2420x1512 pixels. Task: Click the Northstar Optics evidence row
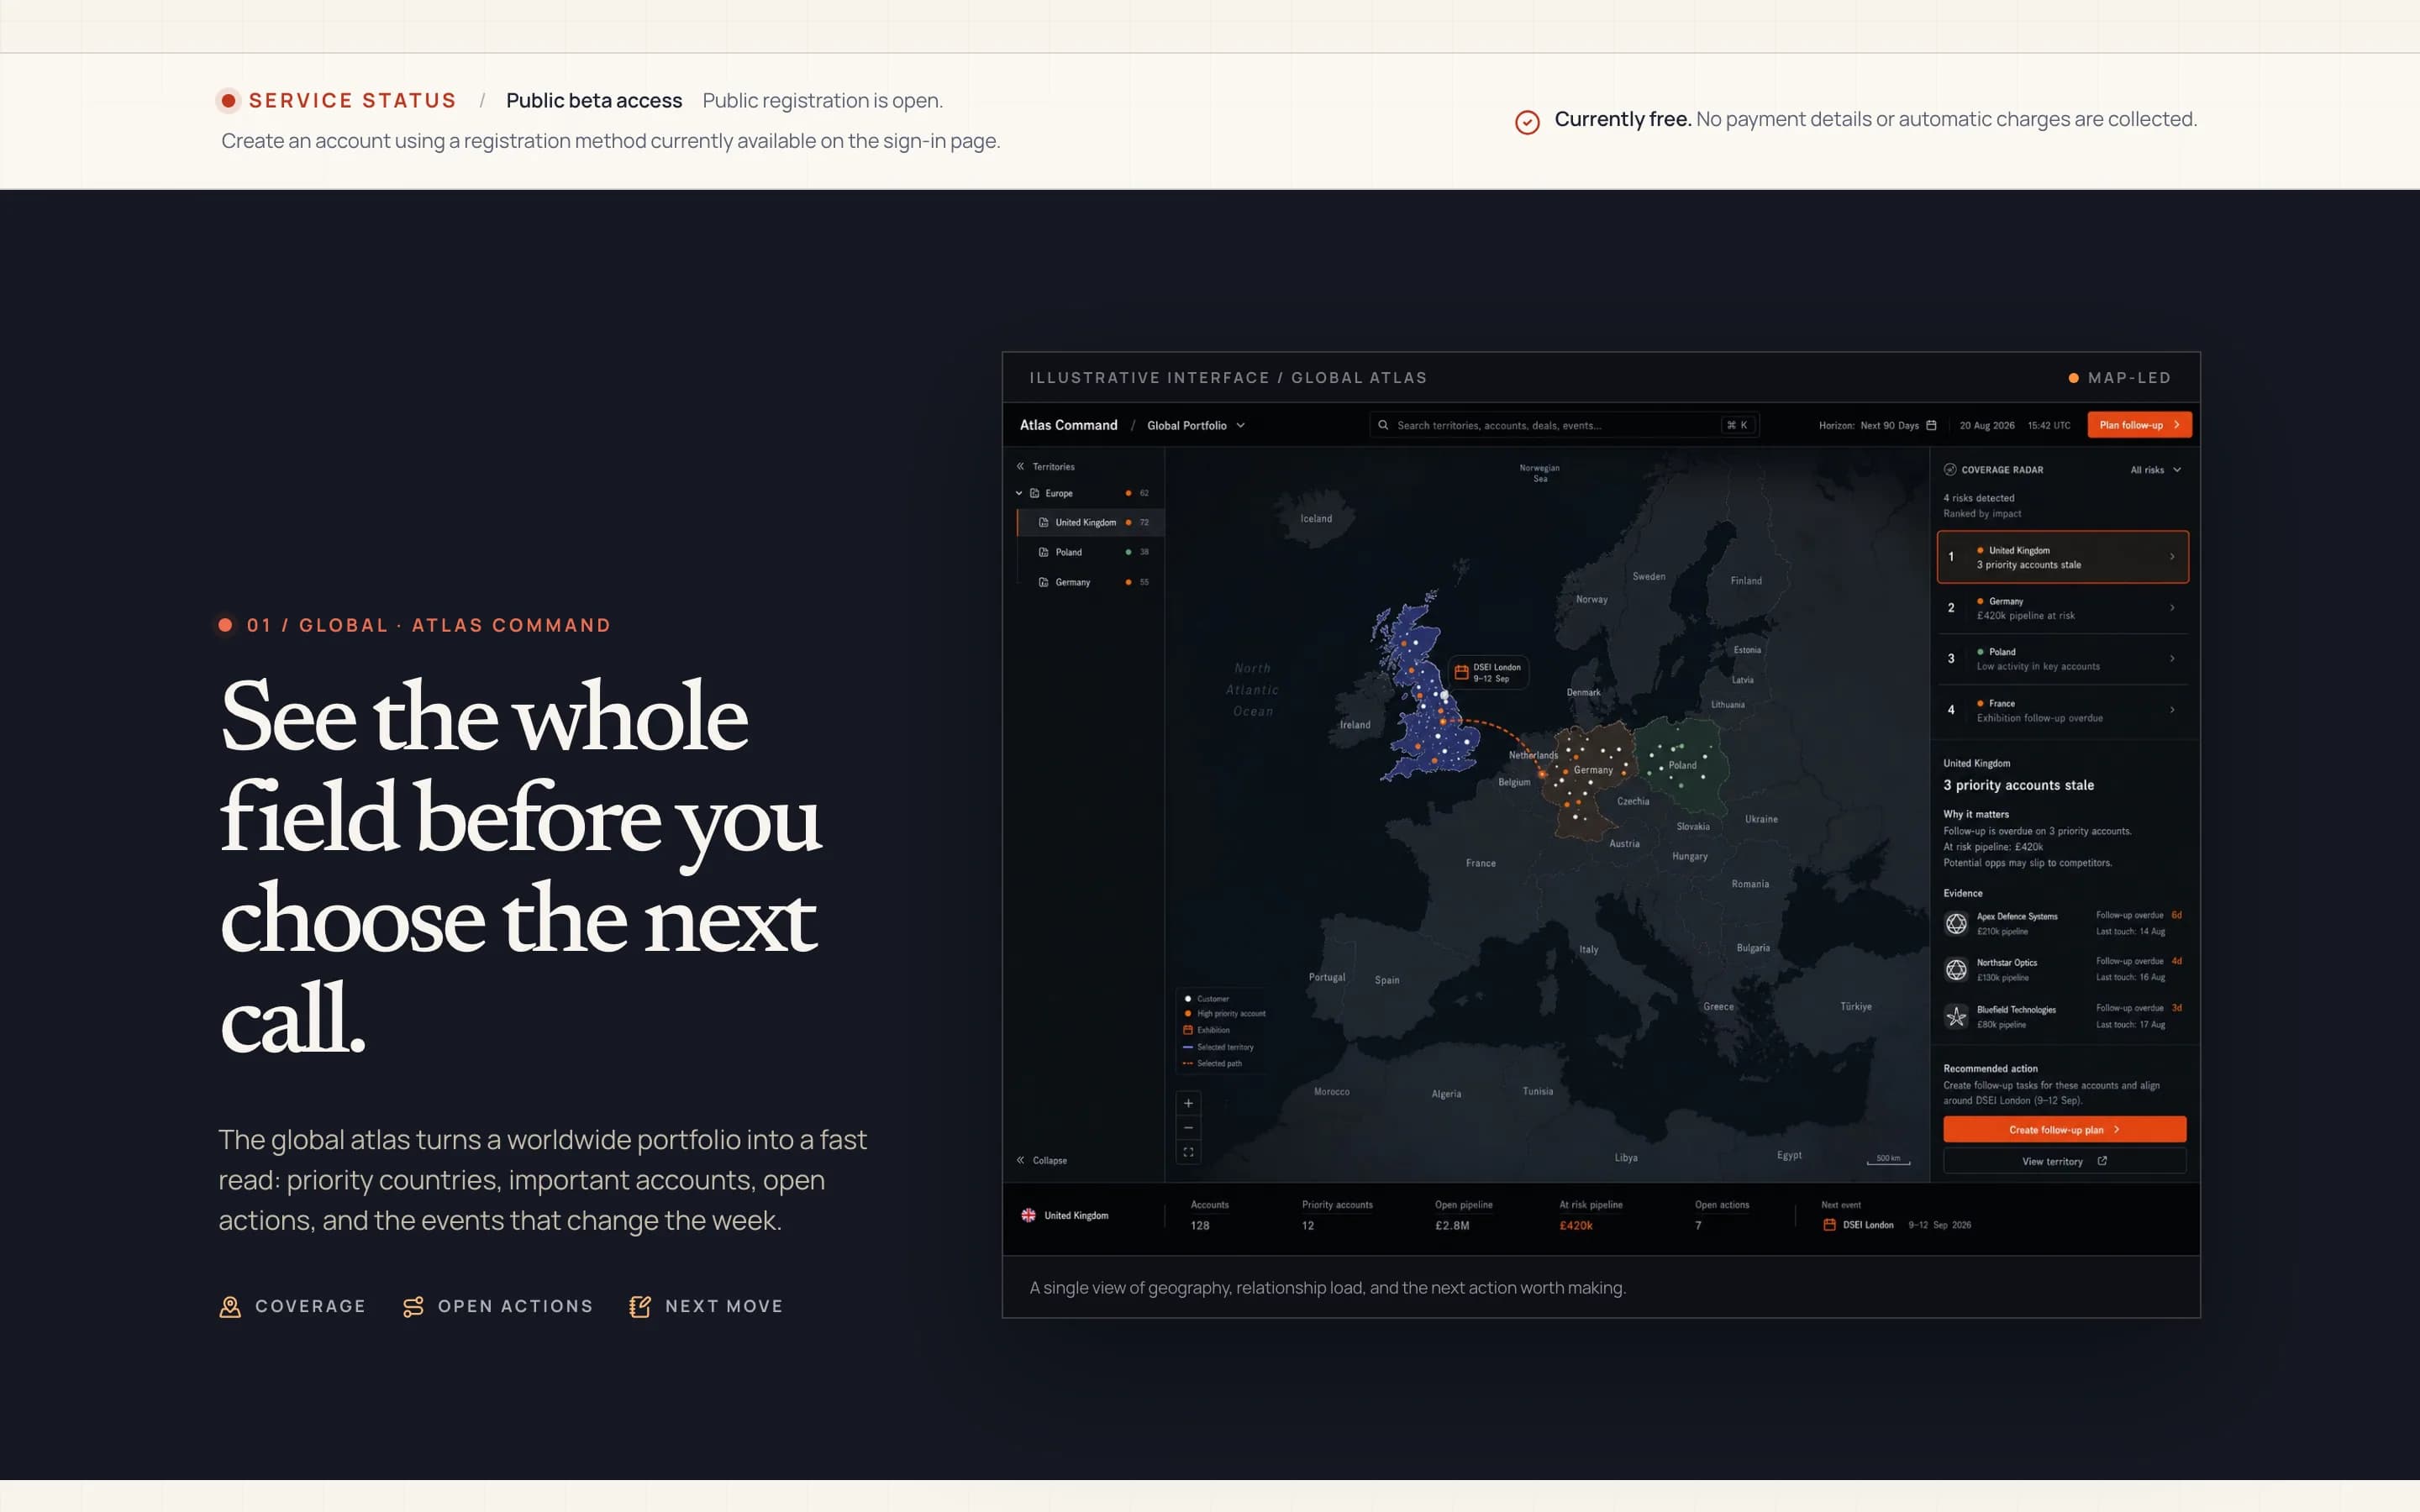[x=2063, y=969]
